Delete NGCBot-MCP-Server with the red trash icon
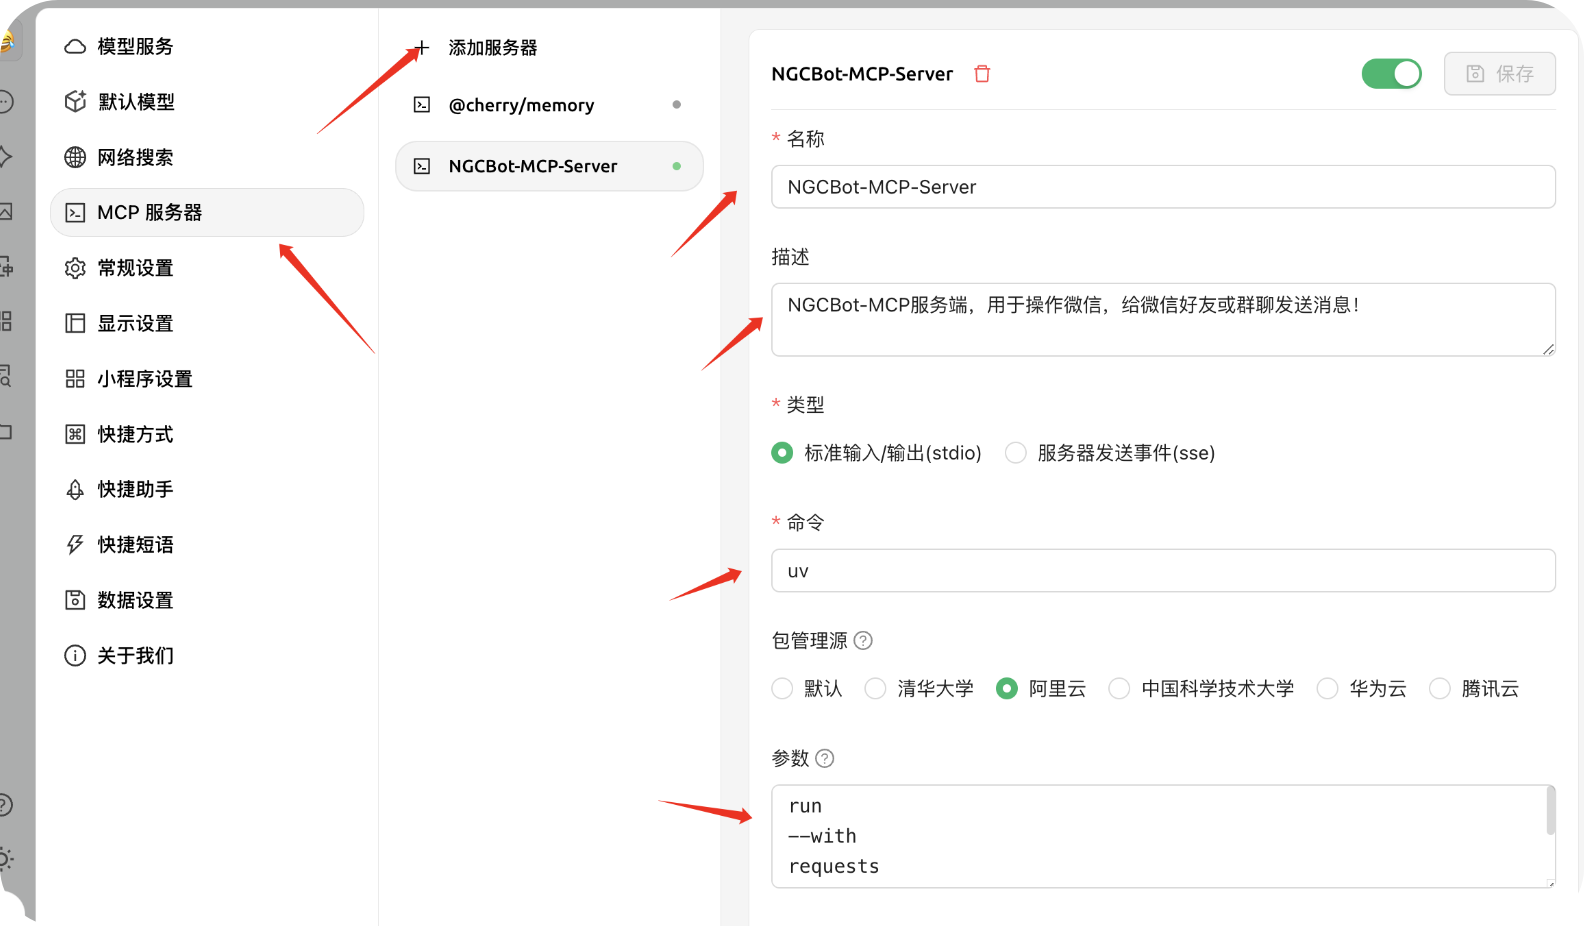Image resolution: width=1584 pixels, height=926 pixels. click(982, 74)
